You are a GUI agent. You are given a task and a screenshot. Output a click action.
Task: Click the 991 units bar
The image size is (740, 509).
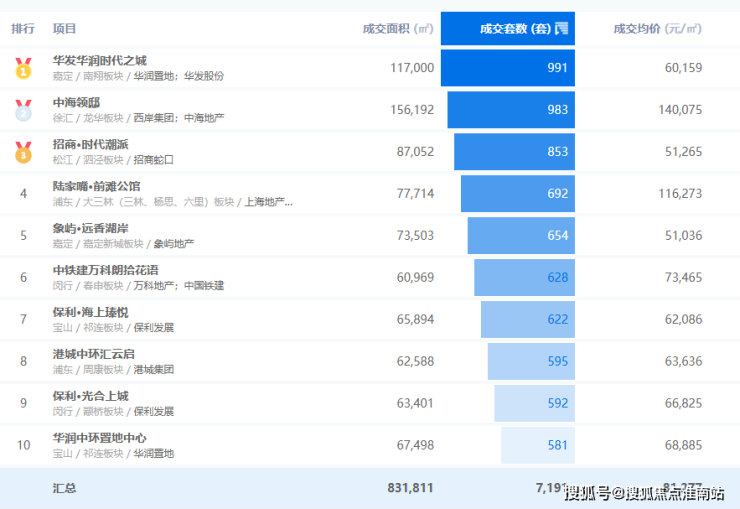click(508, 68)
